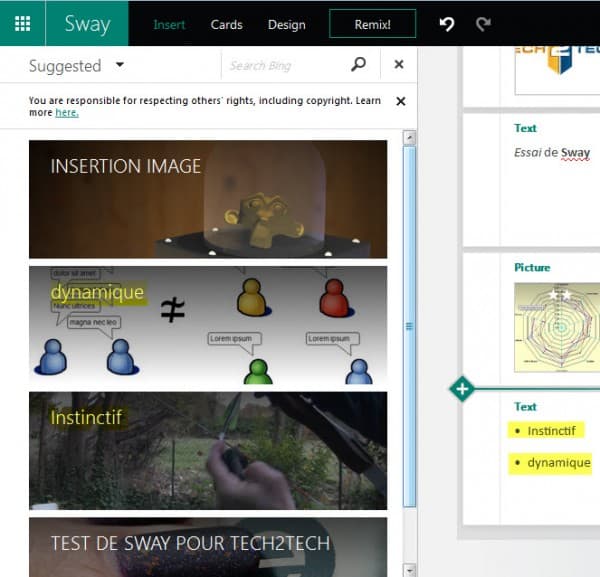Select the radar chart picture card
600x577 pixels.
click(556, 327)
